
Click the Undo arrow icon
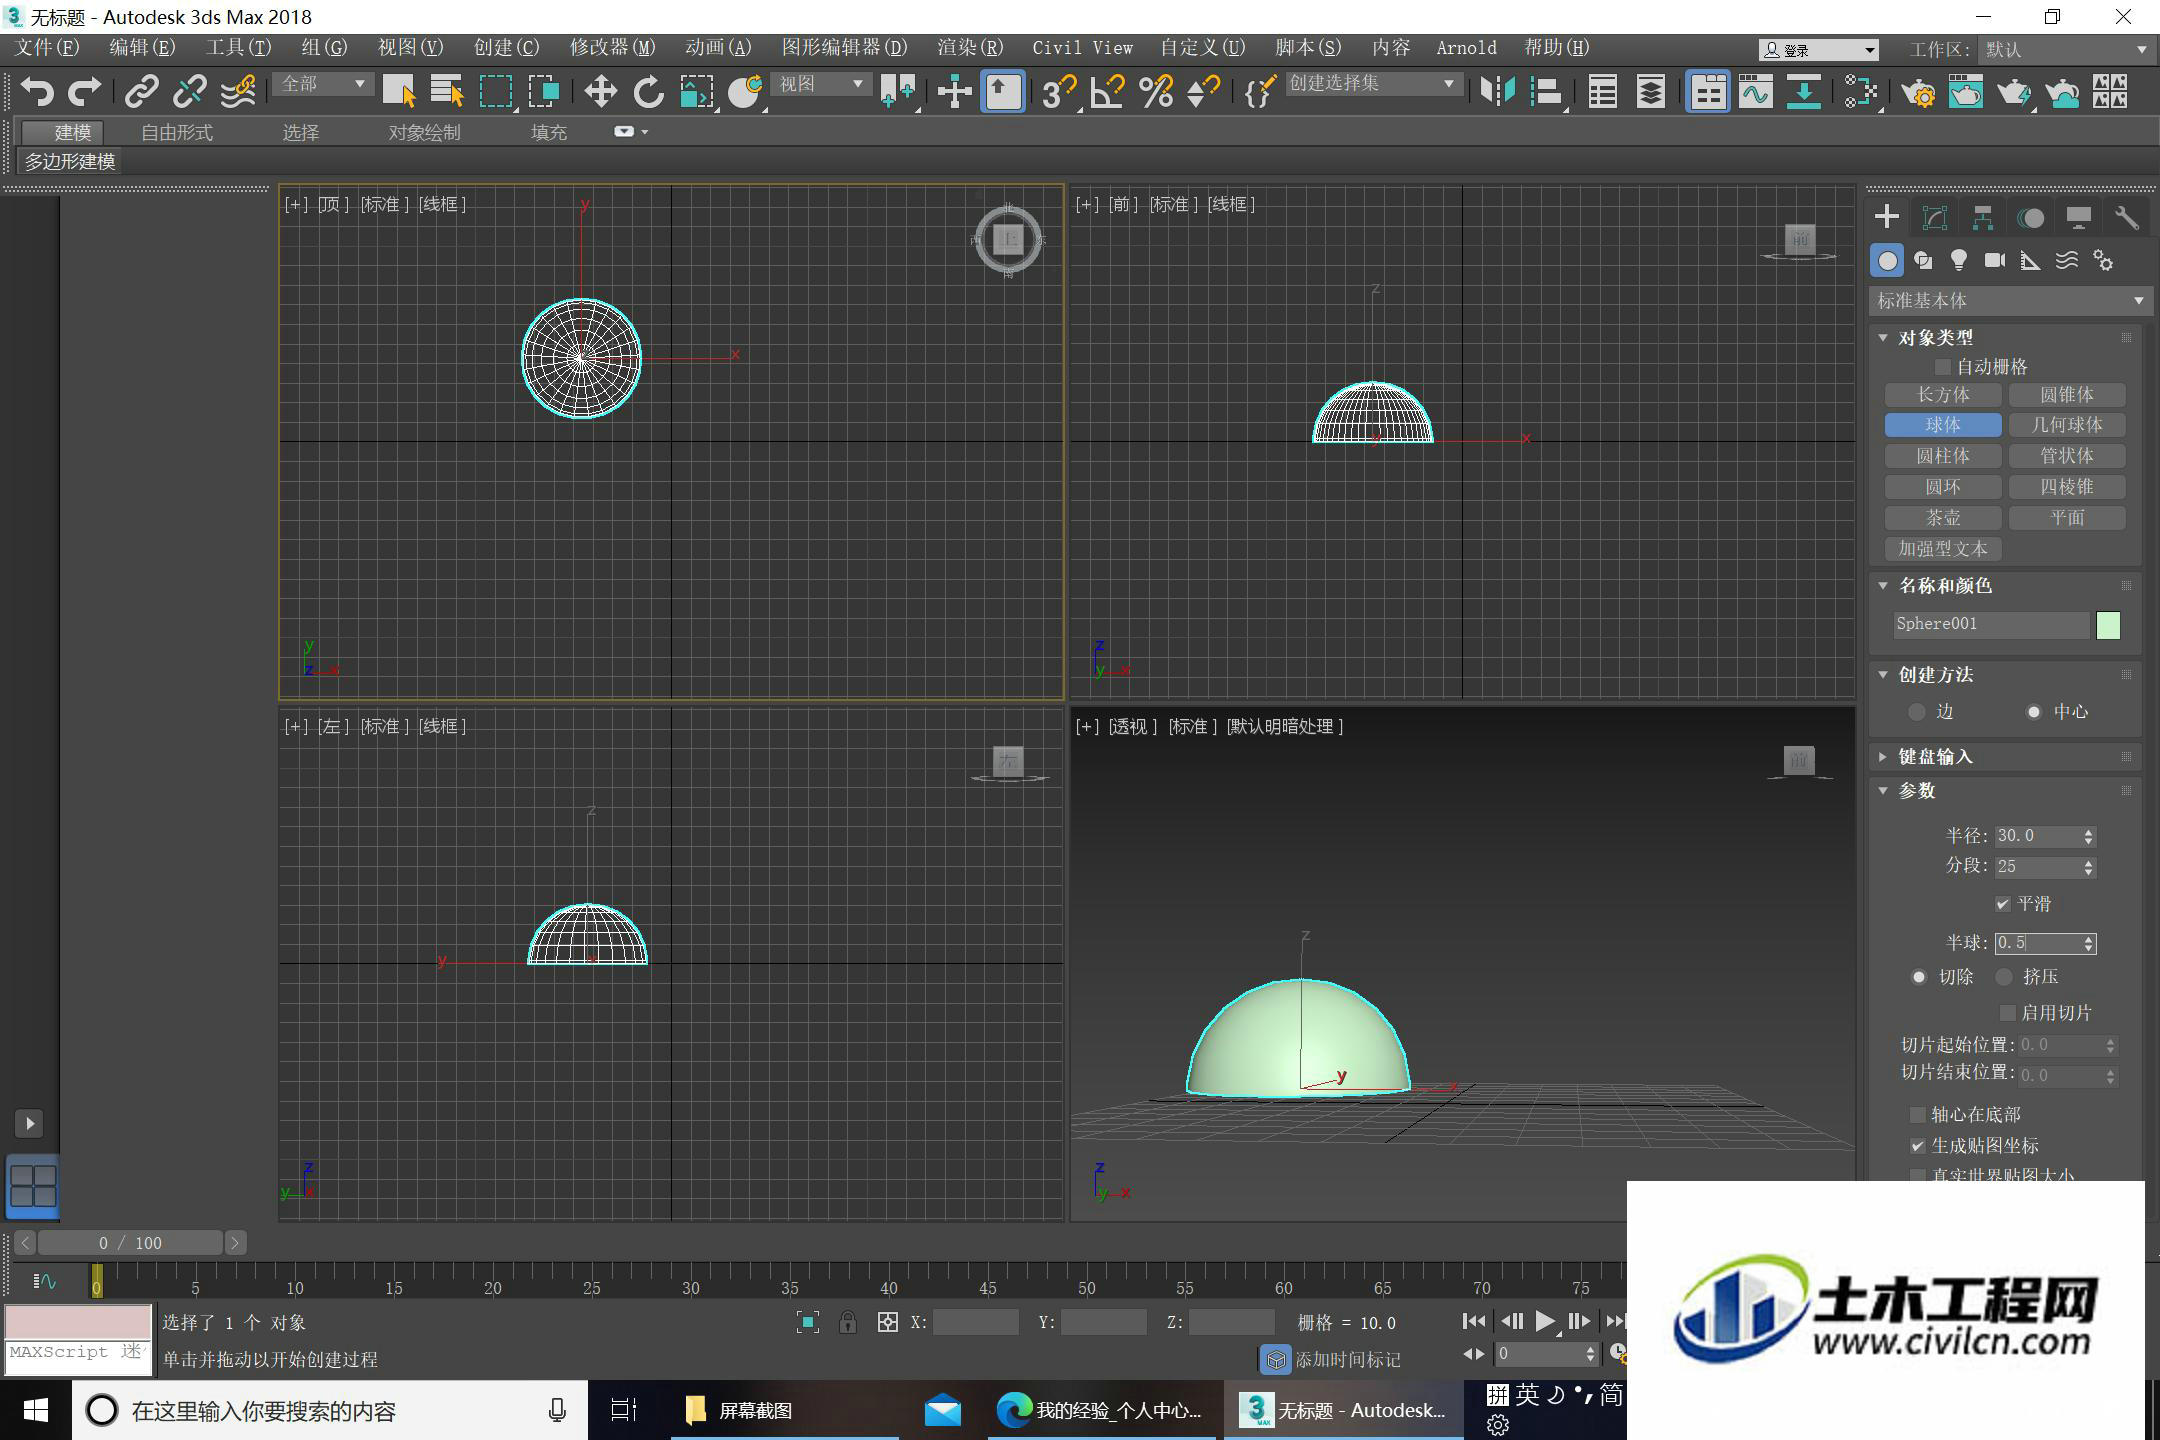click(x=37, y=92)
